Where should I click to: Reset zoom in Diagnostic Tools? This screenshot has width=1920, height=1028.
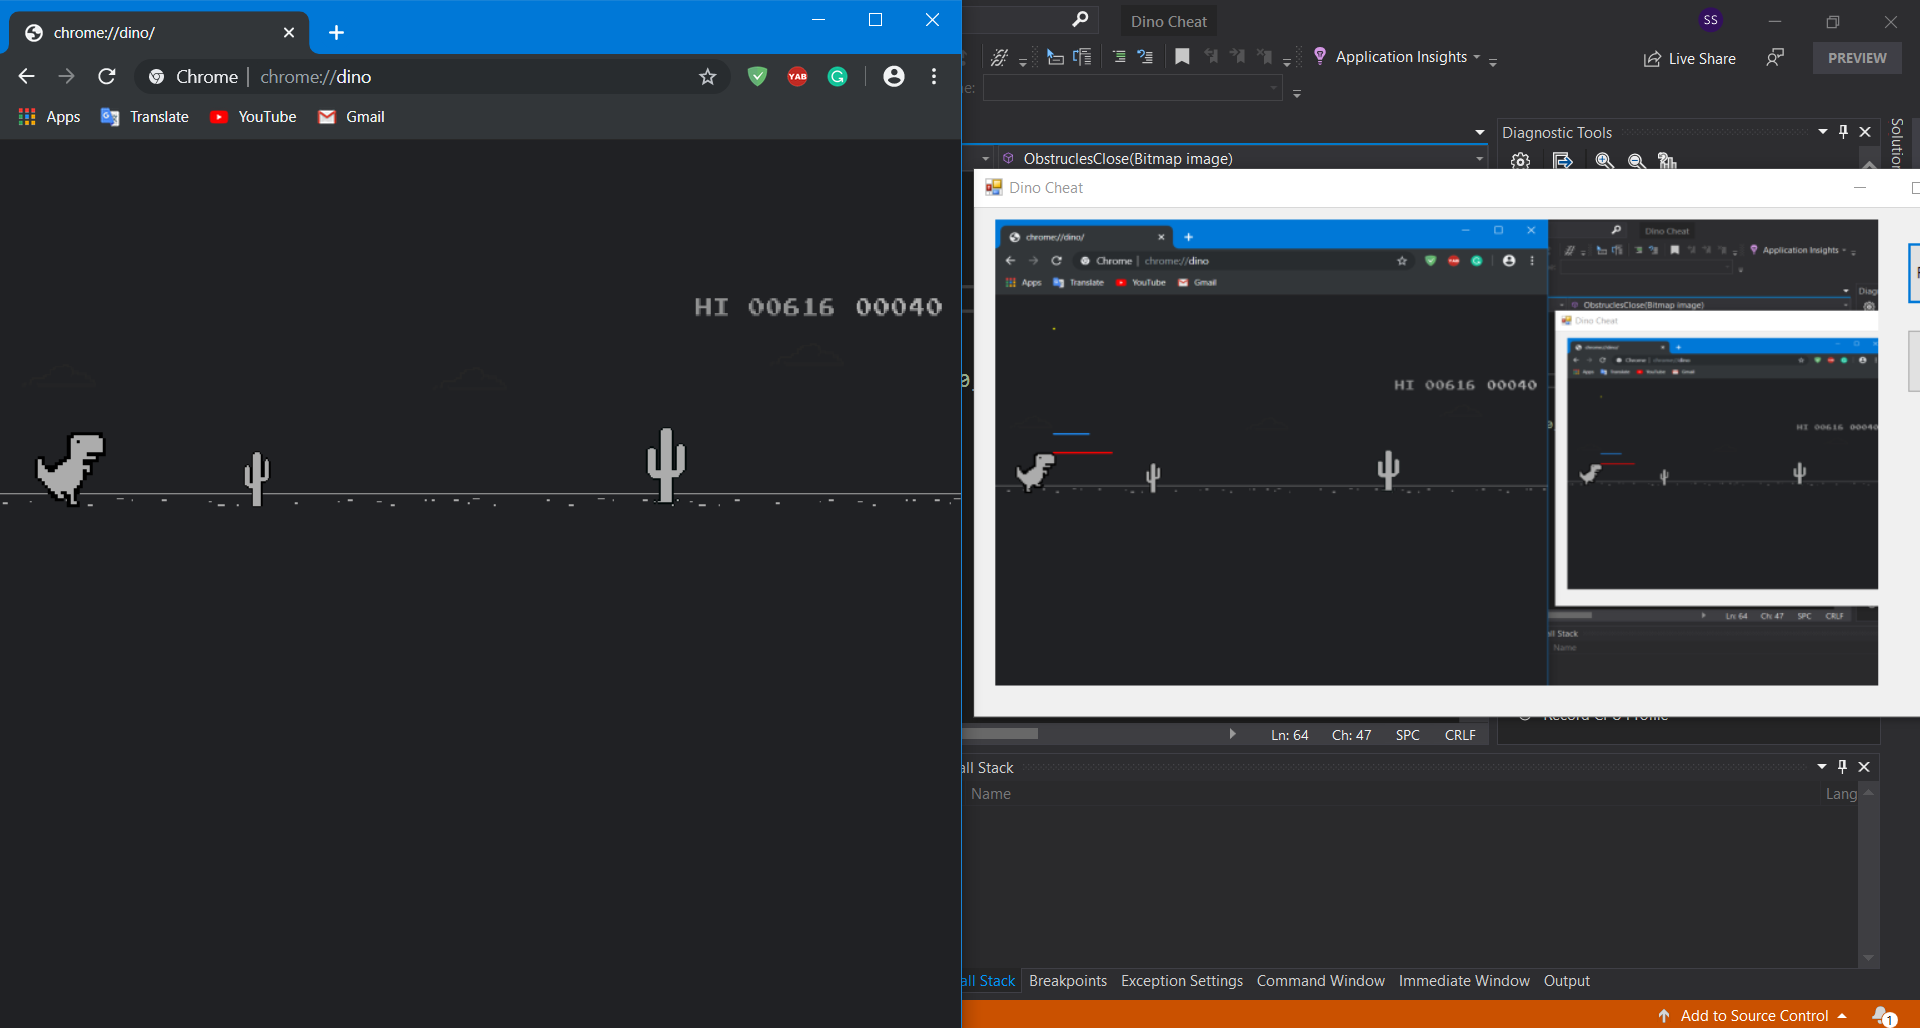click(1667, 161)
